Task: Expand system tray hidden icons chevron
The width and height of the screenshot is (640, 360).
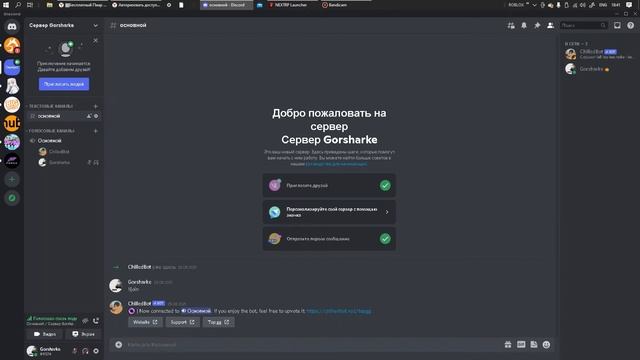Action: 534,5
